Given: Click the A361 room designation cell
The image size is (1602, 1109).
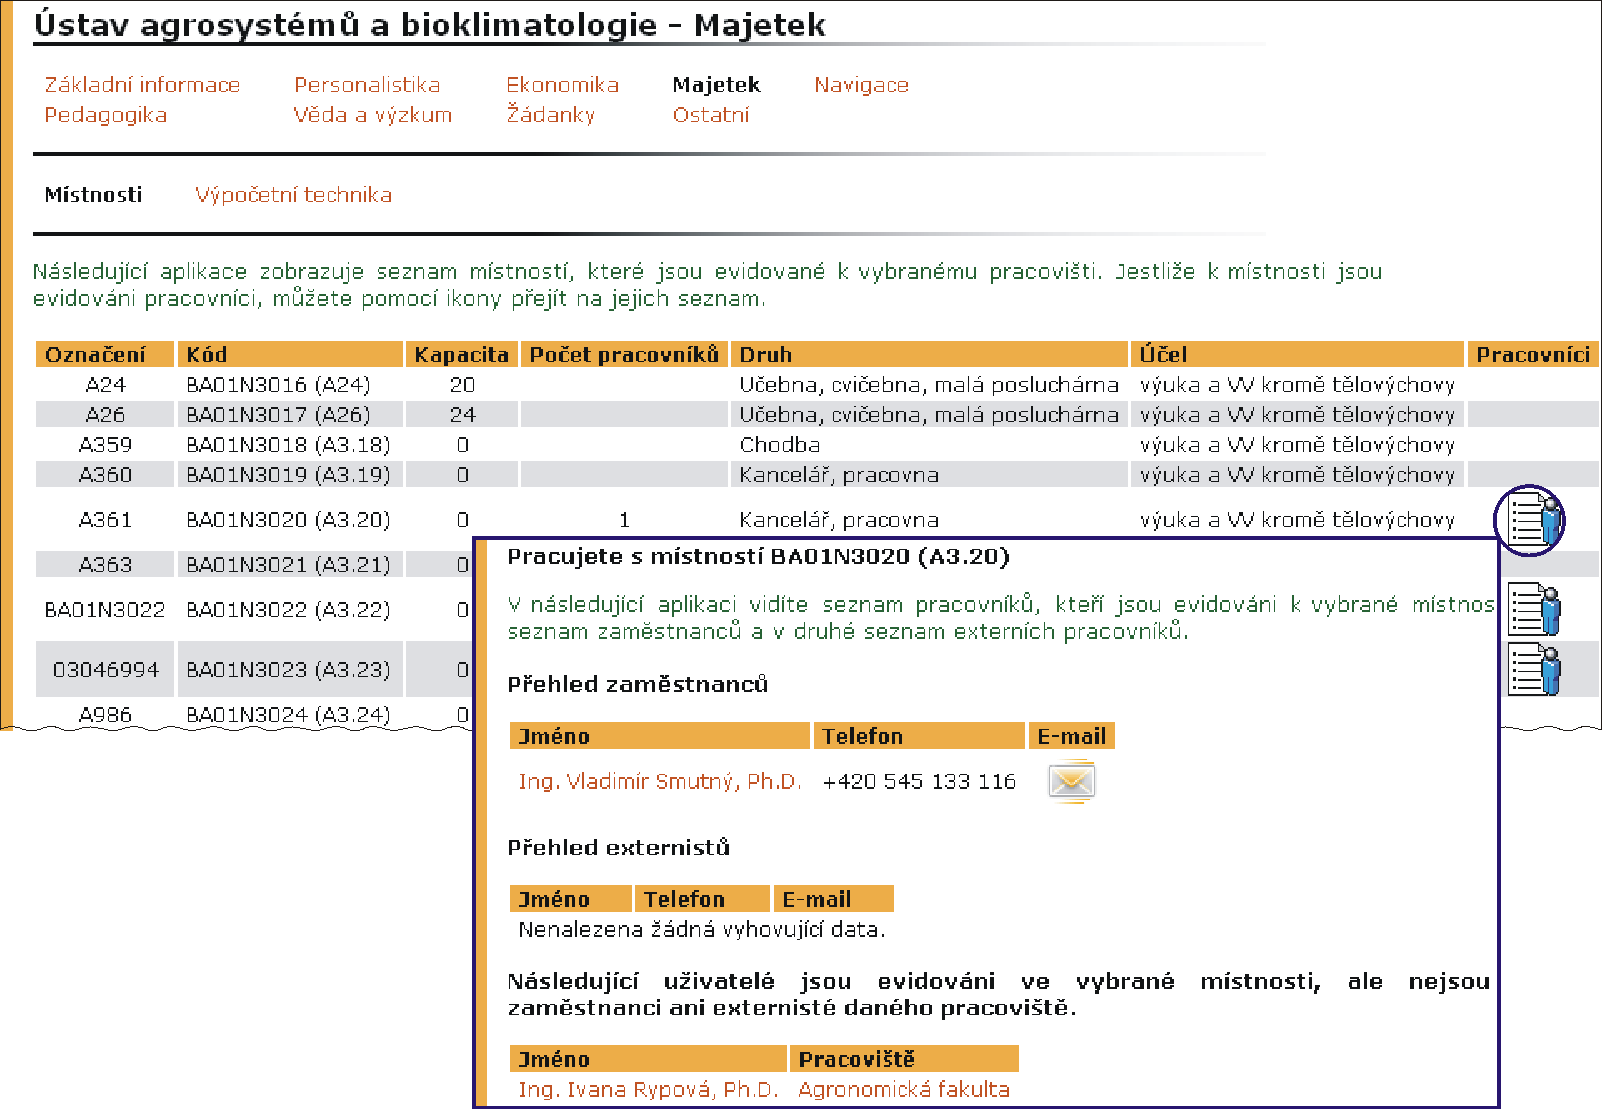Looking at the screenshot, I should (x=105, y=520).
